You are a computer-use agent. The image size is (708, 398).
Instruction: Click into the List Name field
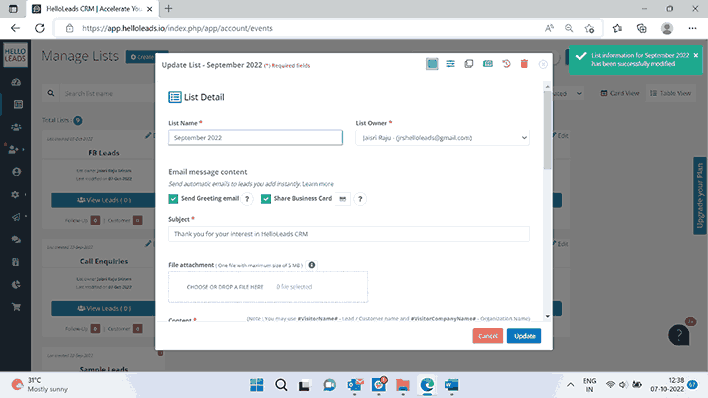(x=256, y=138)
